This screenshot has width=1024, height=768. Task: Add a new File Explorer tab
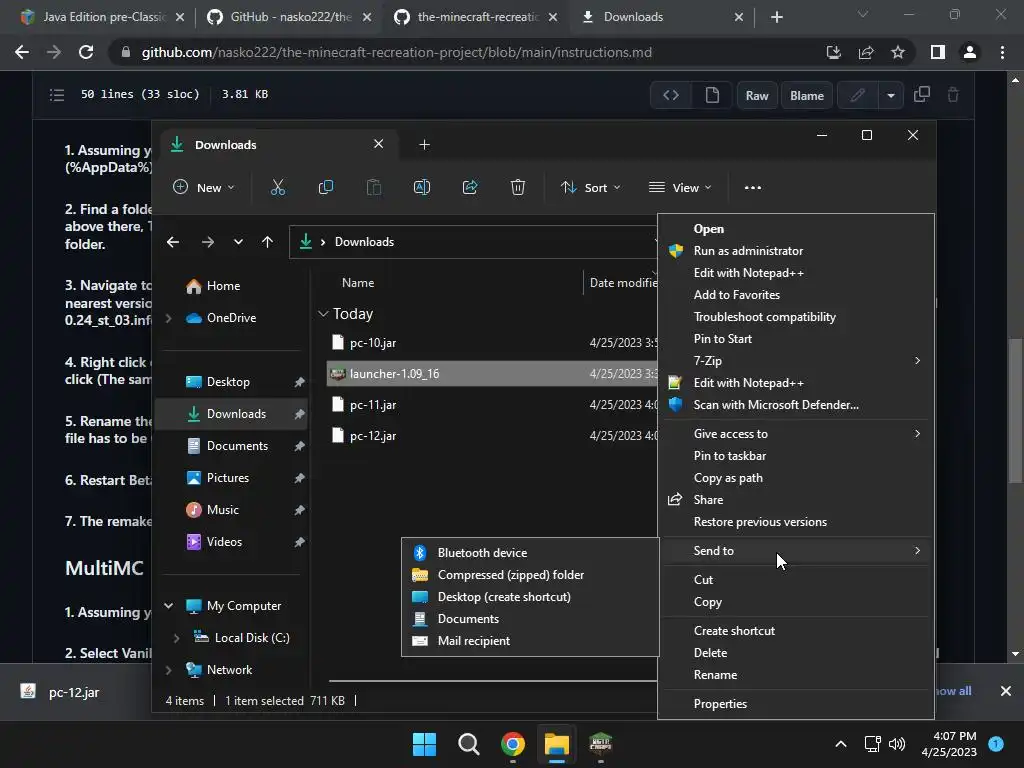click(x=424, y=144)
